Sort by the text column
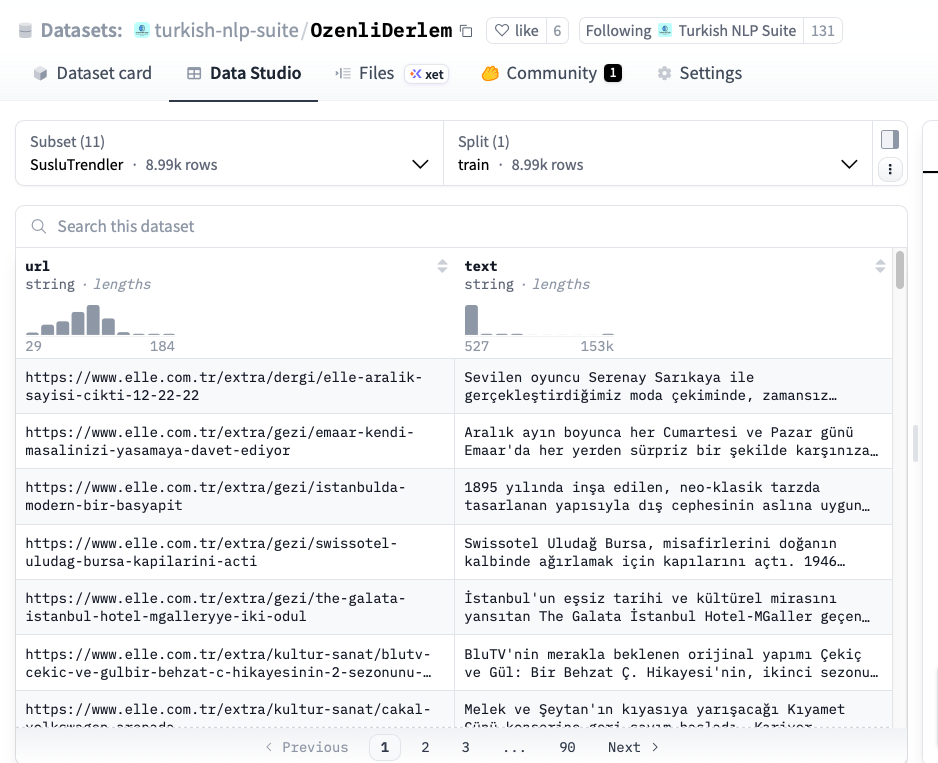The height and width of the screenshot is (763, 938). (880, 266)
